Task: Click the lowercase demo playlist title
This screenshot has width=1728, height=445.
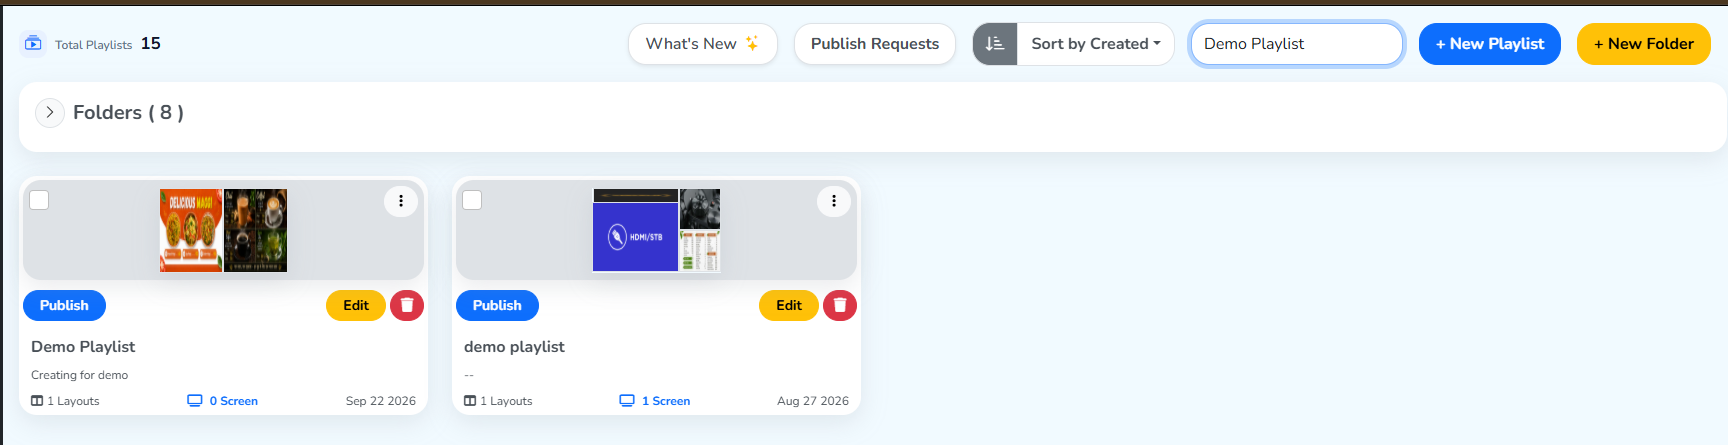Action: (514, 347)
